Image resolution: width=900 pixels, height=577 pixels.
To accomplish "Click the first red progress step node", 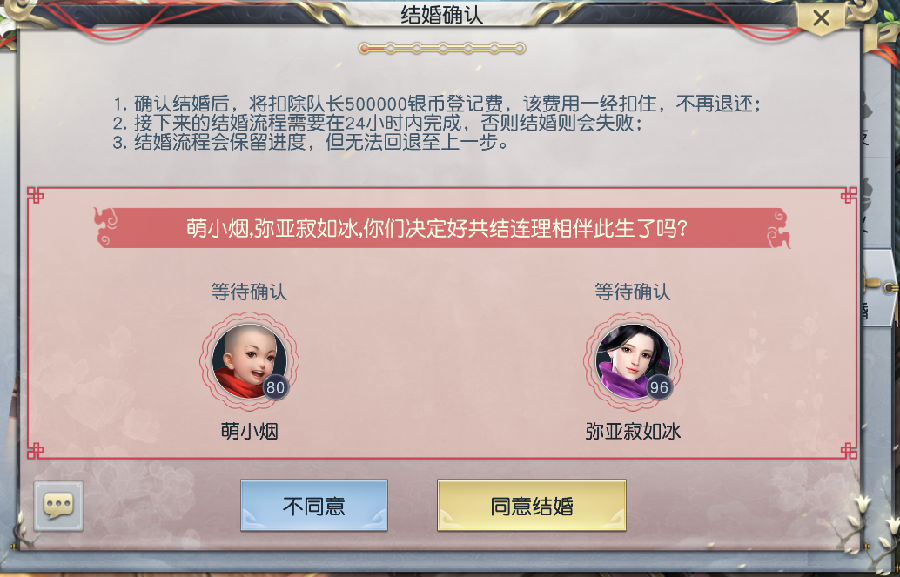I will pyautogui.click(x=364, y=48).
